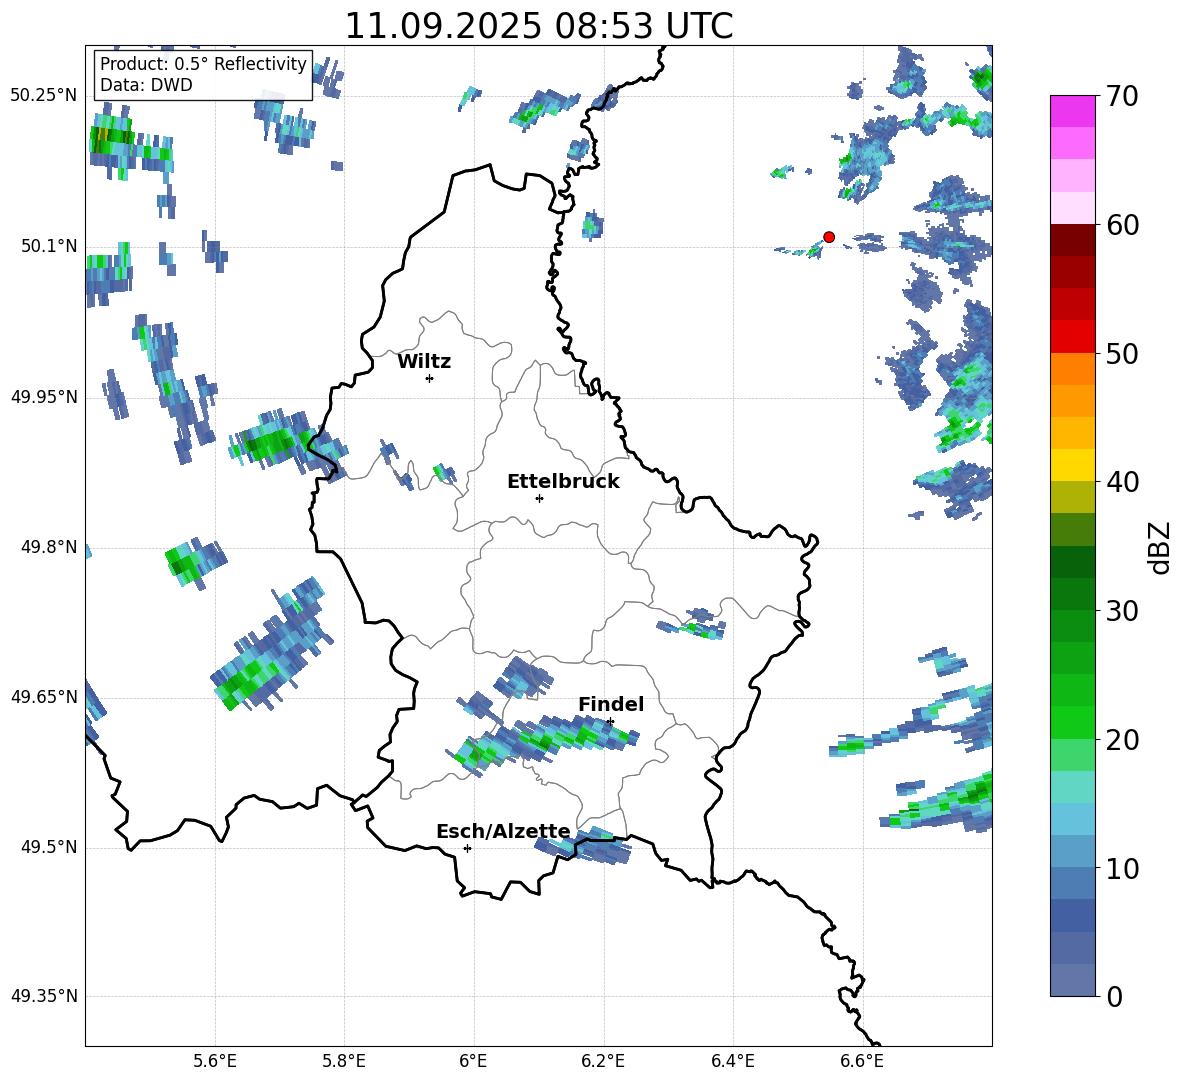Click the title 11.09.2025 08:53 UTC

pyautogui.click(x=538, y=26)
